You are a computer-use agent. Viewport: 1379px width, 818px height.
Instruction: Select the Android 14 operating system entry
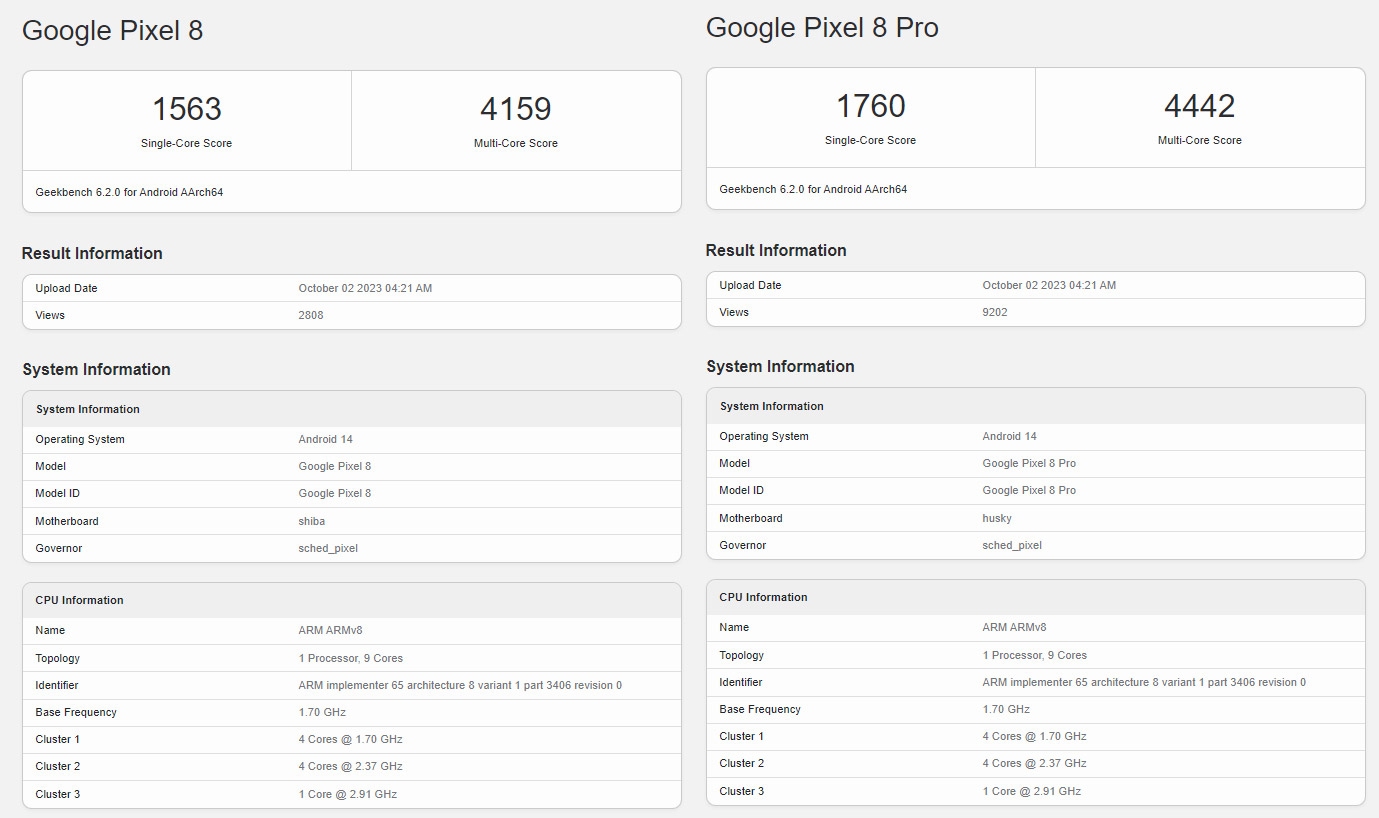(326, 438)
